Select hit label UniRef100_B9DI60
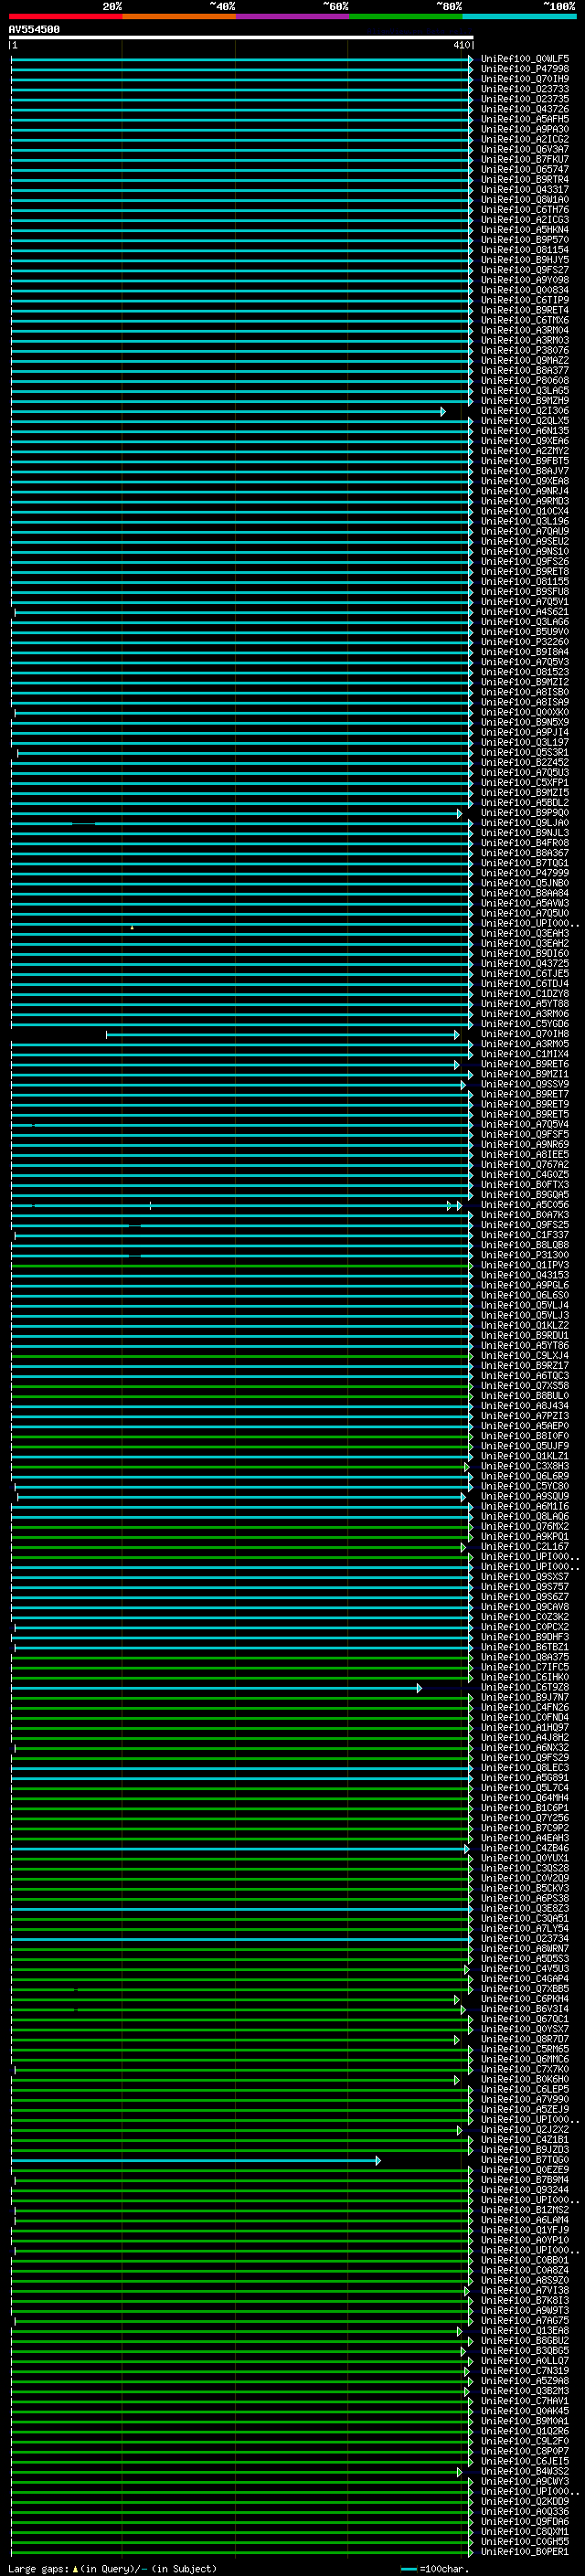Image resolution: width=585 pixels, height=2576 pixels. 524,954
